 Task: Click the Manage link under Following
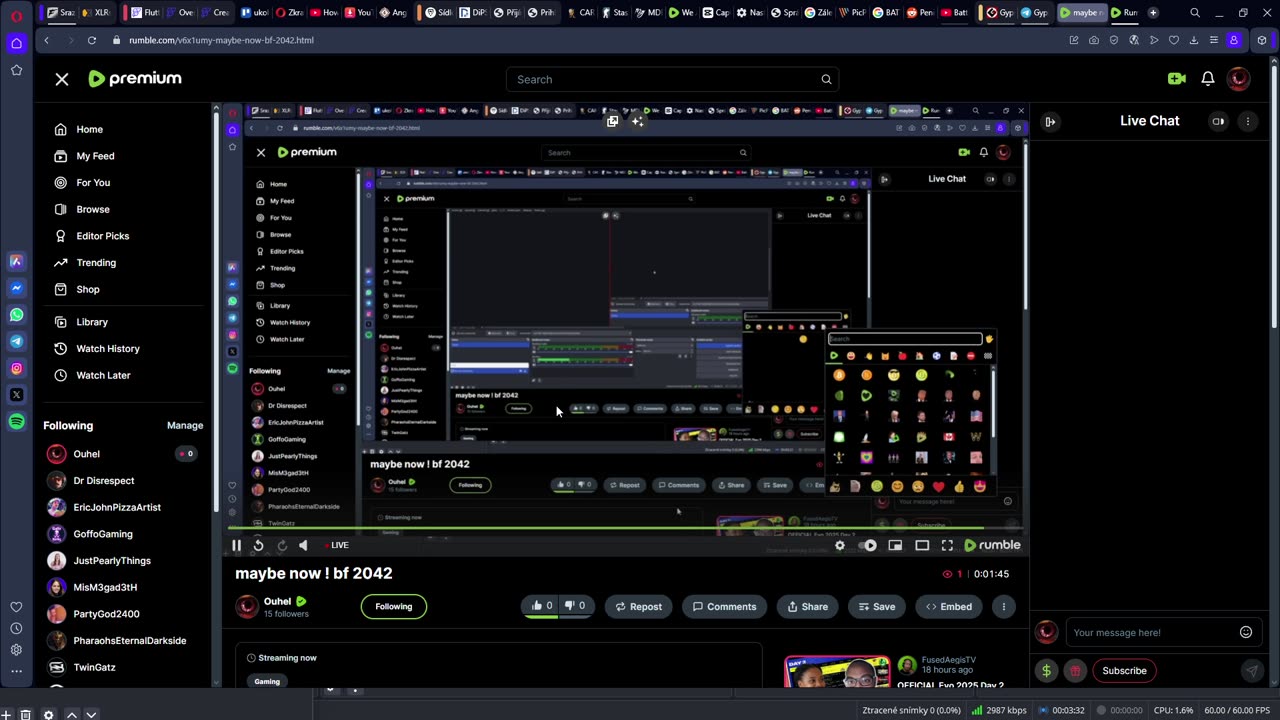pos(185,425)
